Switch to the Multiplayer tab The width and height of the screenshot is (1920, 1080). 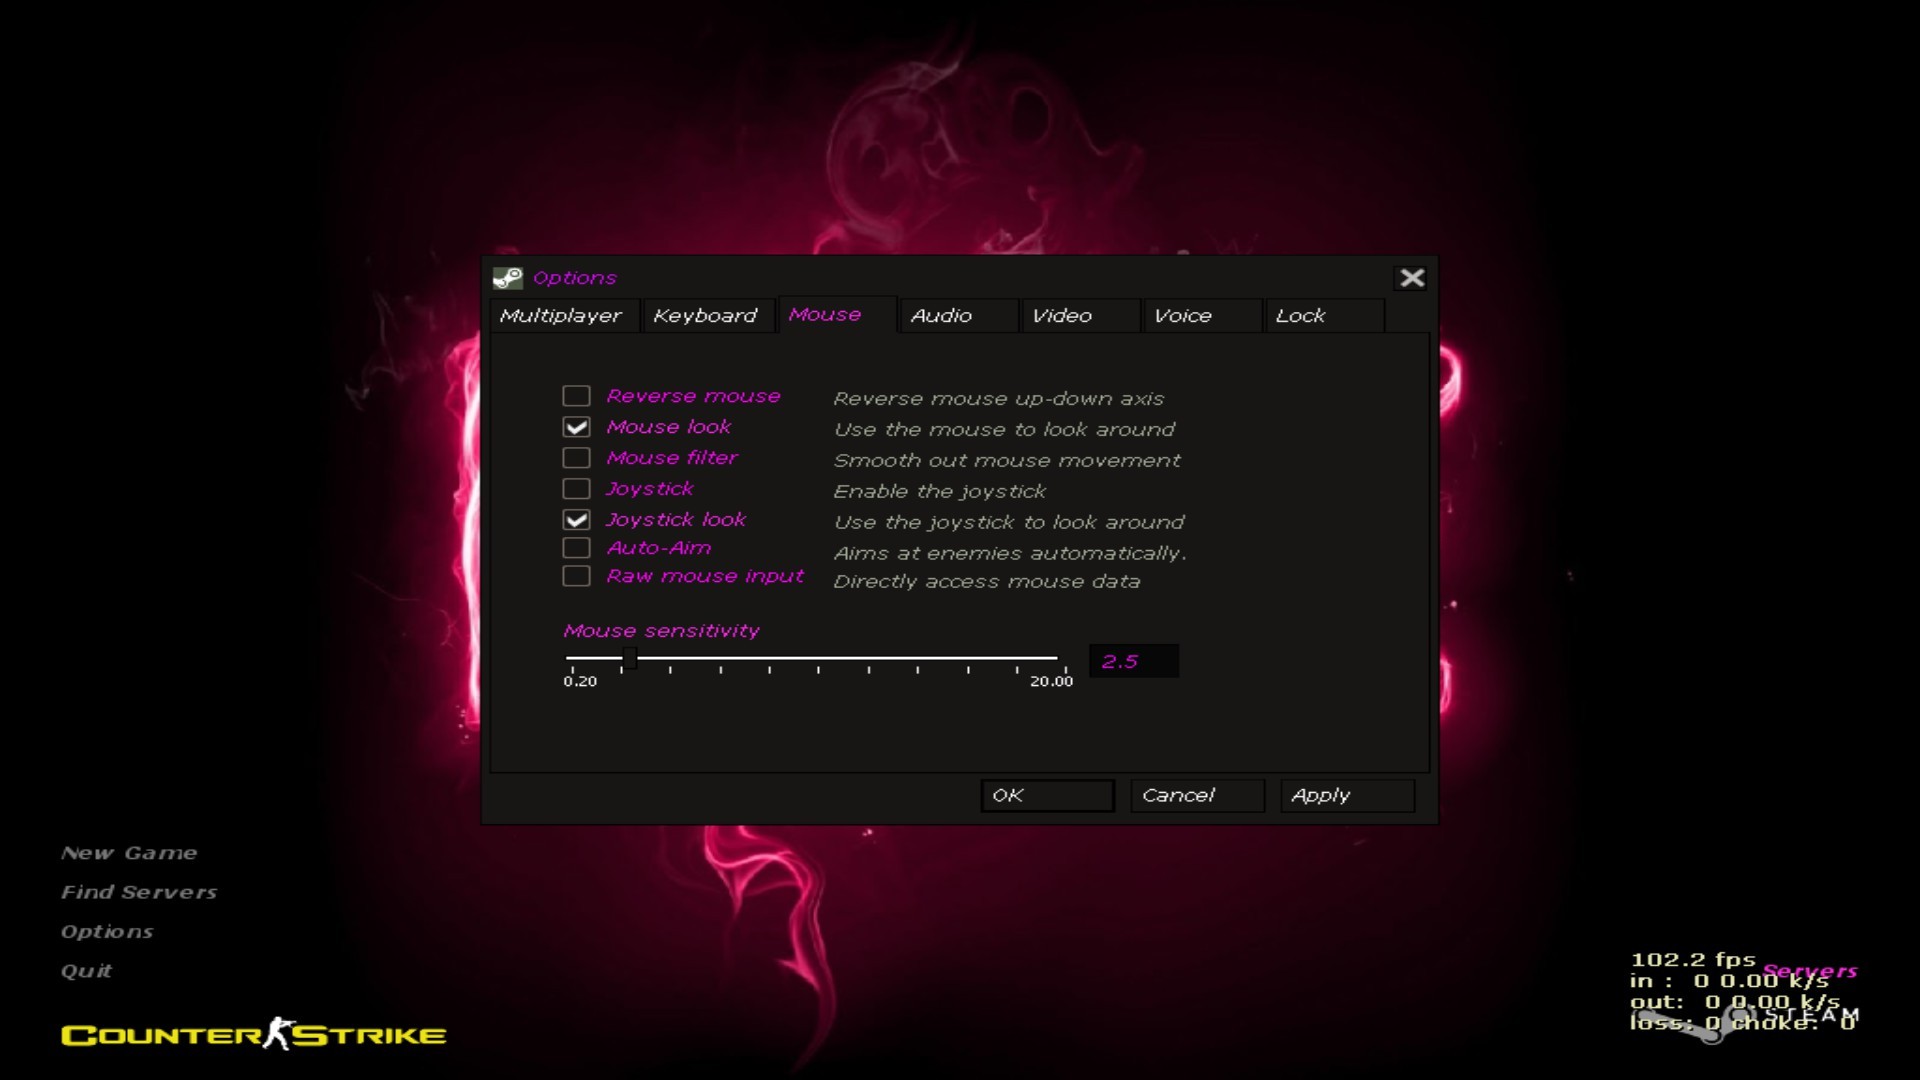(x=561, y=316)
